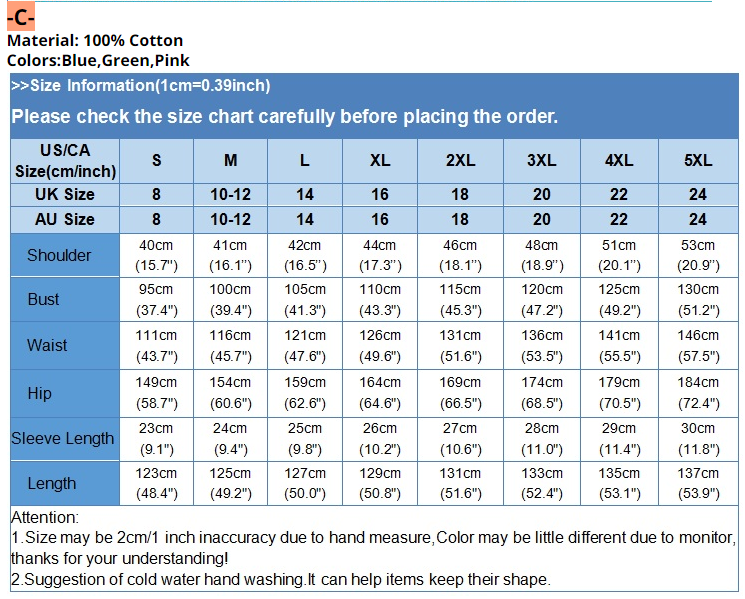Click the Bust row label

pos(43,299)
